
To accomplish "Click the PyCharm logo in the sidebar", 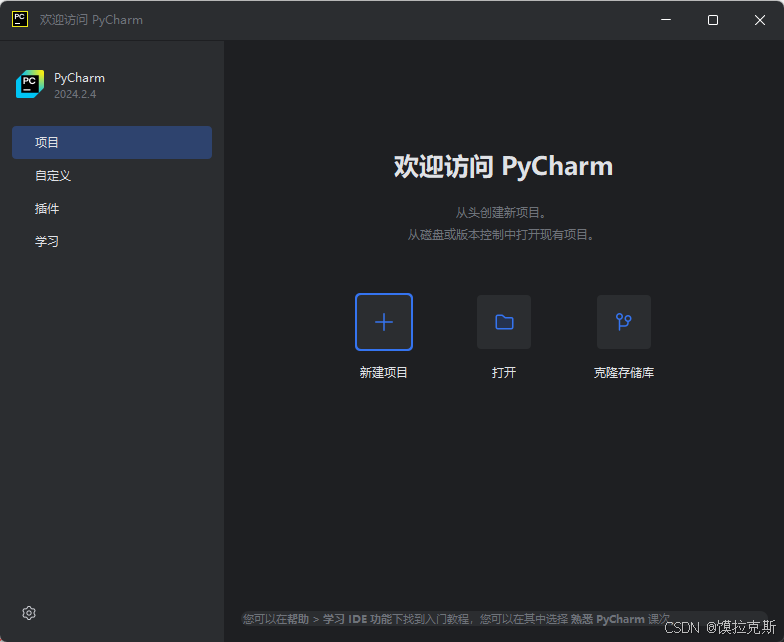I will coord(30,84).
